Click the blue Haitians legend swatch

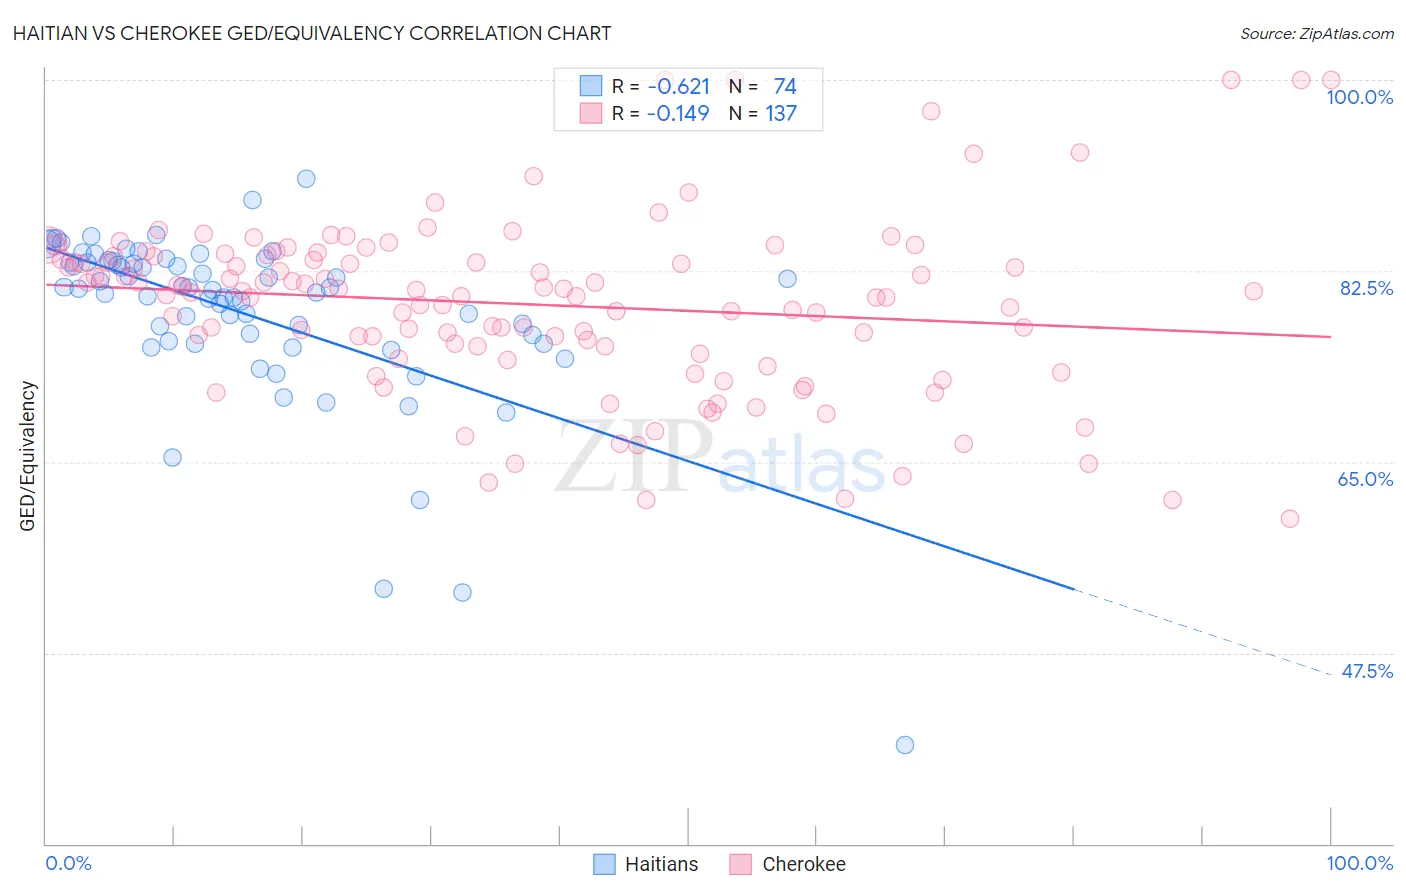[x=604, y=864]
